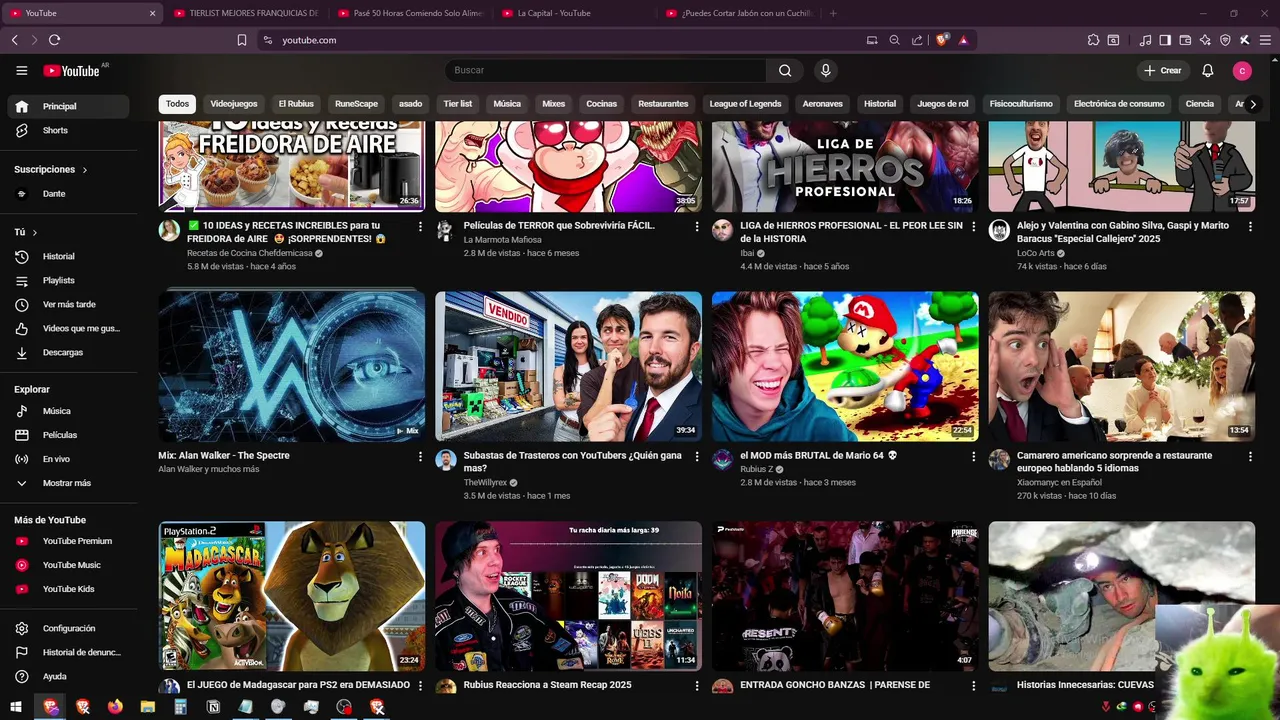1280x720 pixels.
Task: Open En vivo under Explorar
Action: click(x=68, y=459)
